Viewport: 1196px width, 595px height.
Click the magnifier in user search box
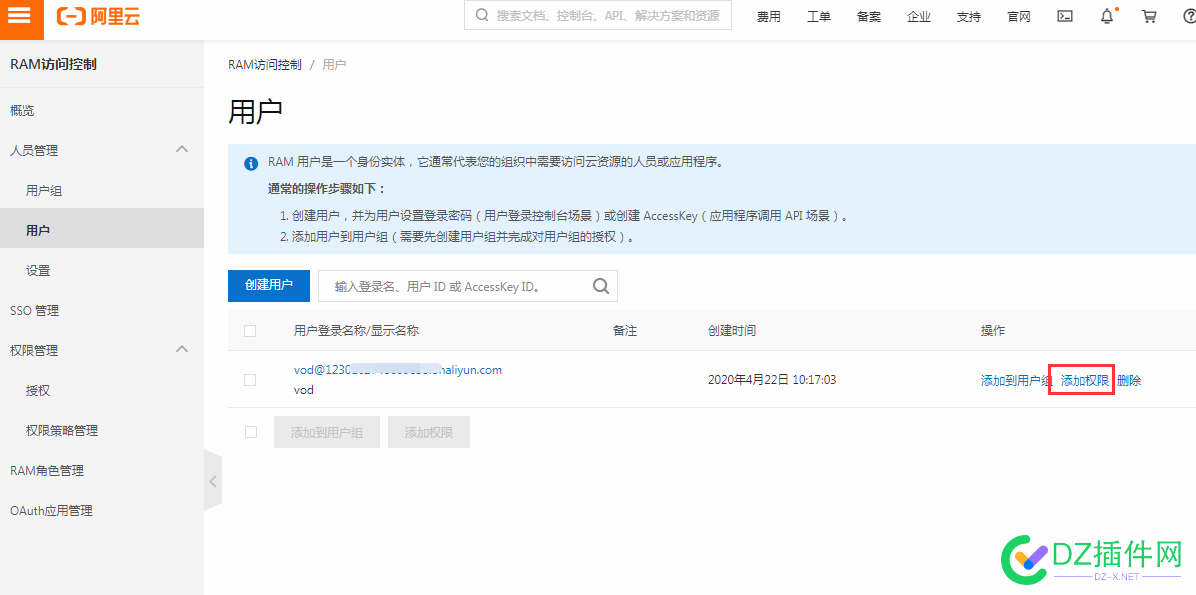pyautogui.click(x=601, y=286)
